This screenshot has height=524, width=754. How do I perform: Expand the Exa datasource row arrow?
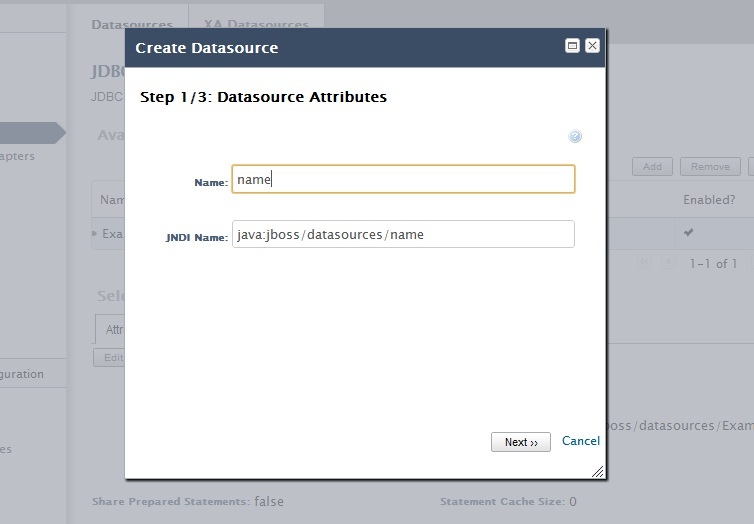[x=95, y=234]
